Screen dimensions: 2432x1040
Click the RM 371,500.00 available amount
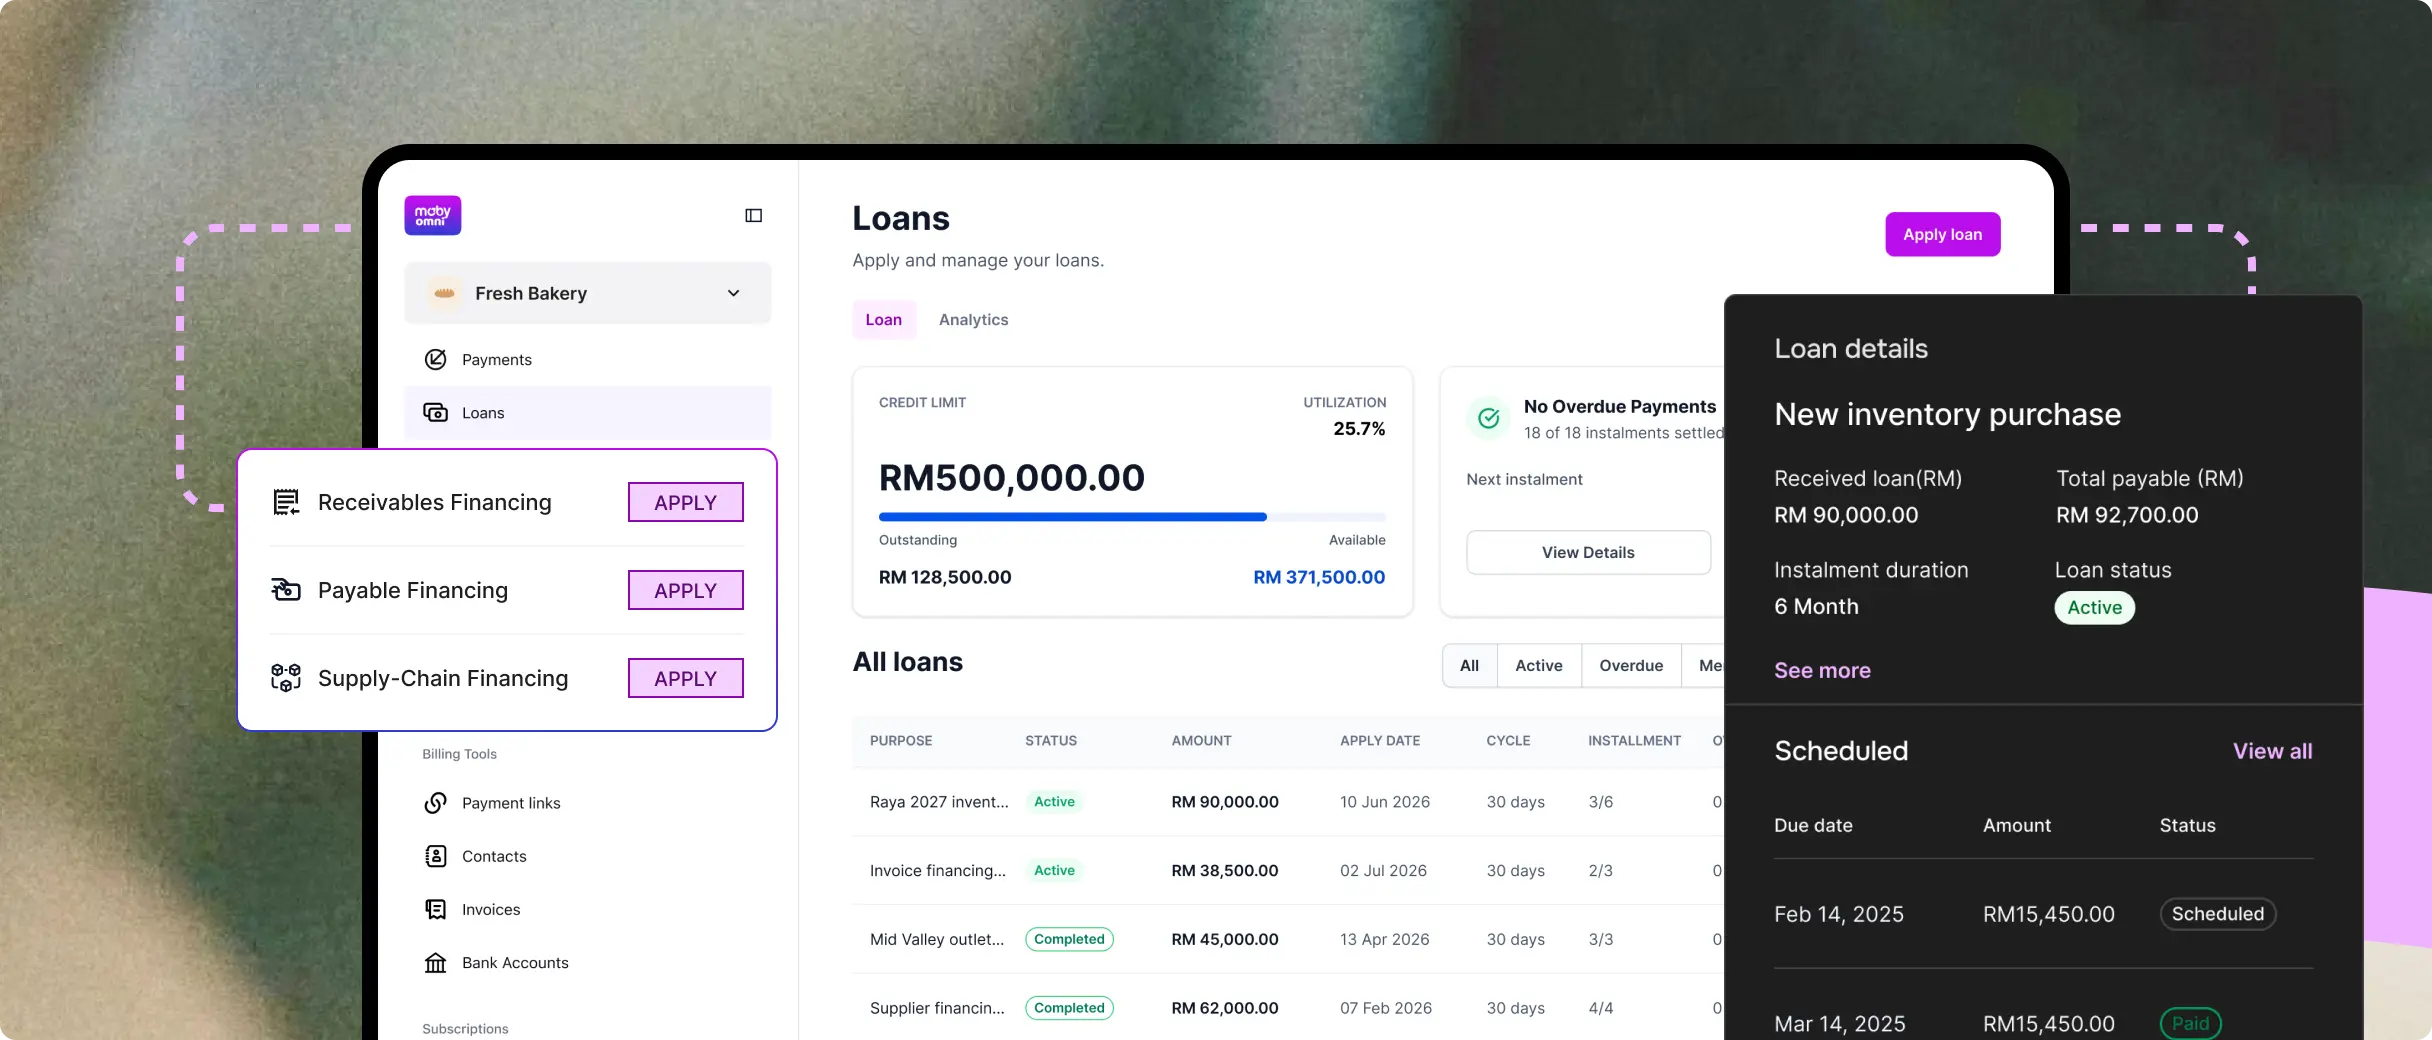pos(1319,577)
